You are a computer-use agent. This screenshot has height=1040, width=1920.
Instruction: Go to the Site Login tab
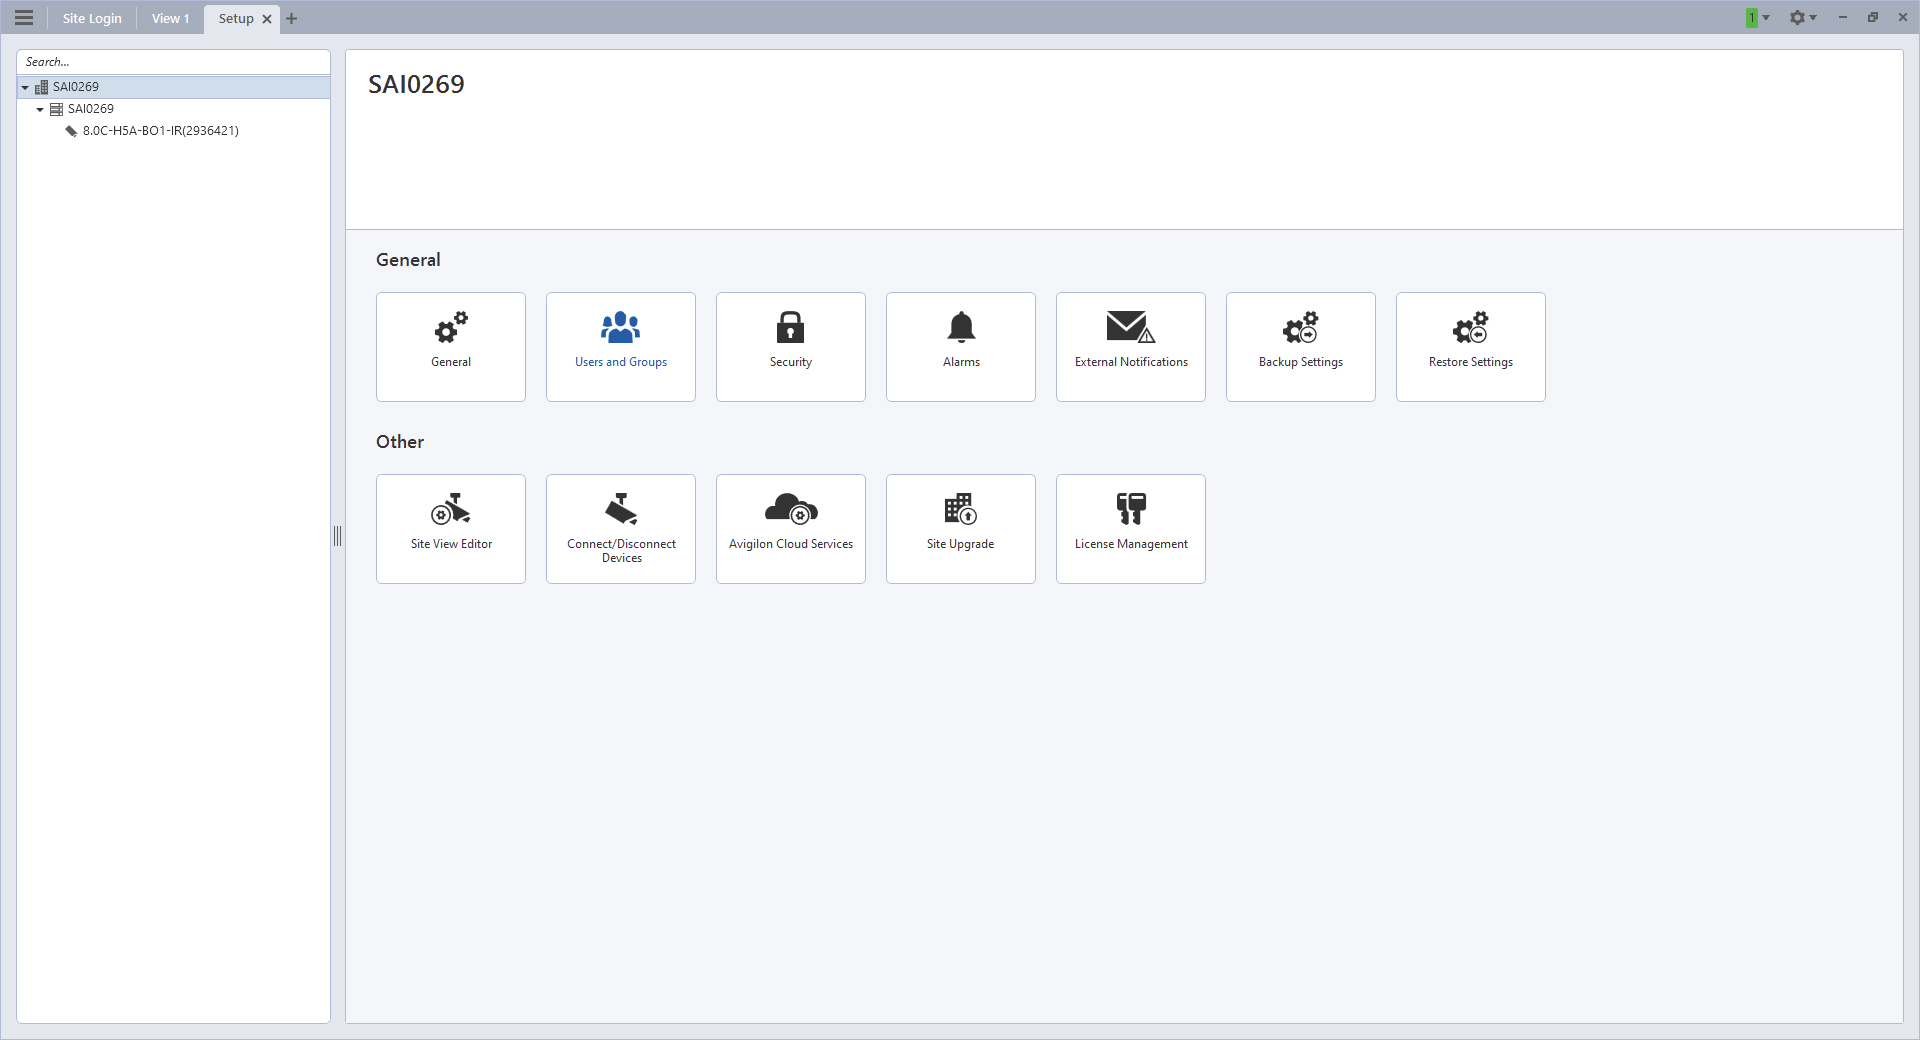pyautogui.click(x=91, y=18)
